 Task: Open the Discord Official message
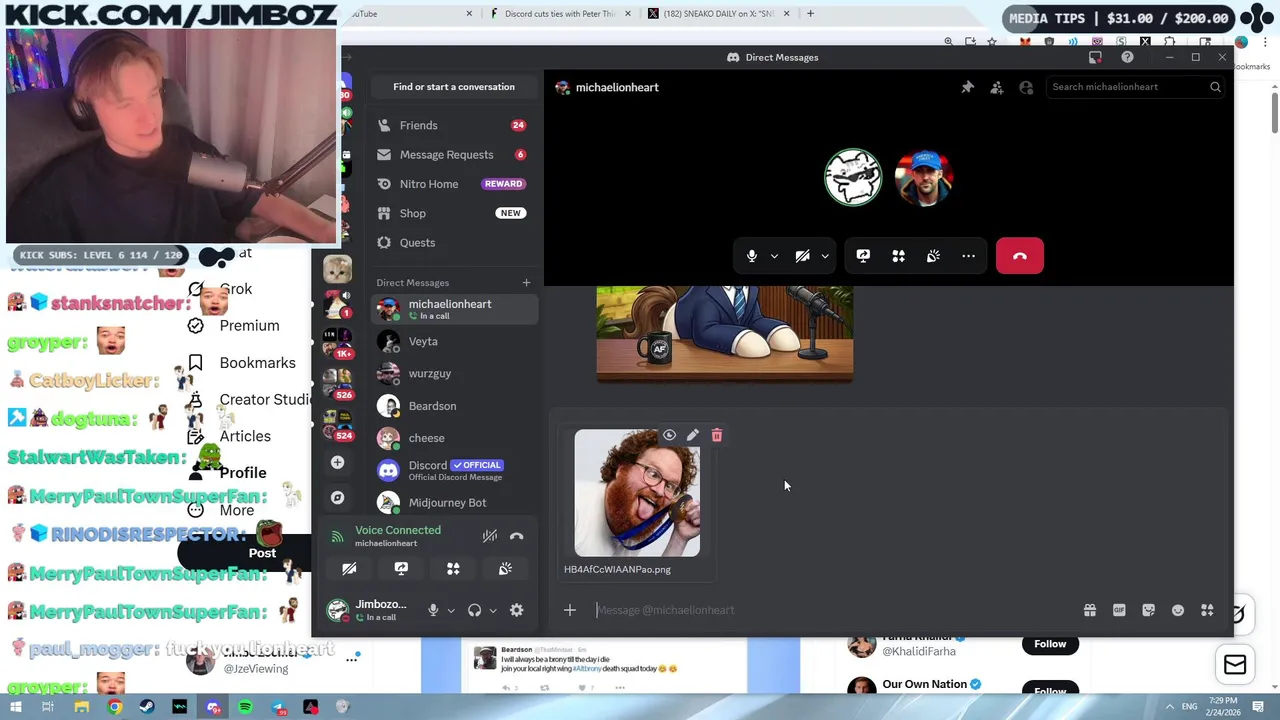pyautogui.click(x=454, y=470)
